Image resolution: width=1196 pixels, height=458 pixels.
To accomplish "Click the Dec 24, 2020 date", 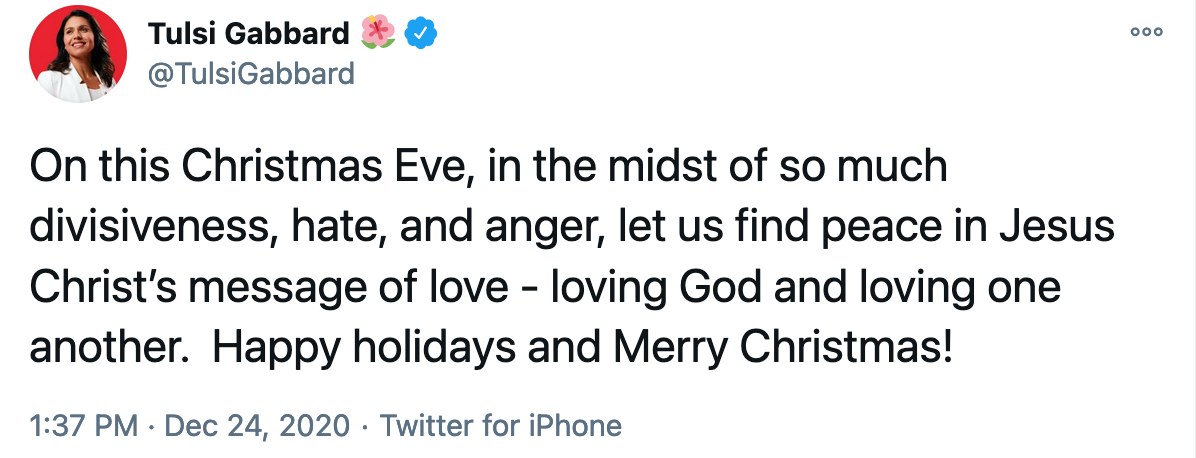I will point(257,425).
